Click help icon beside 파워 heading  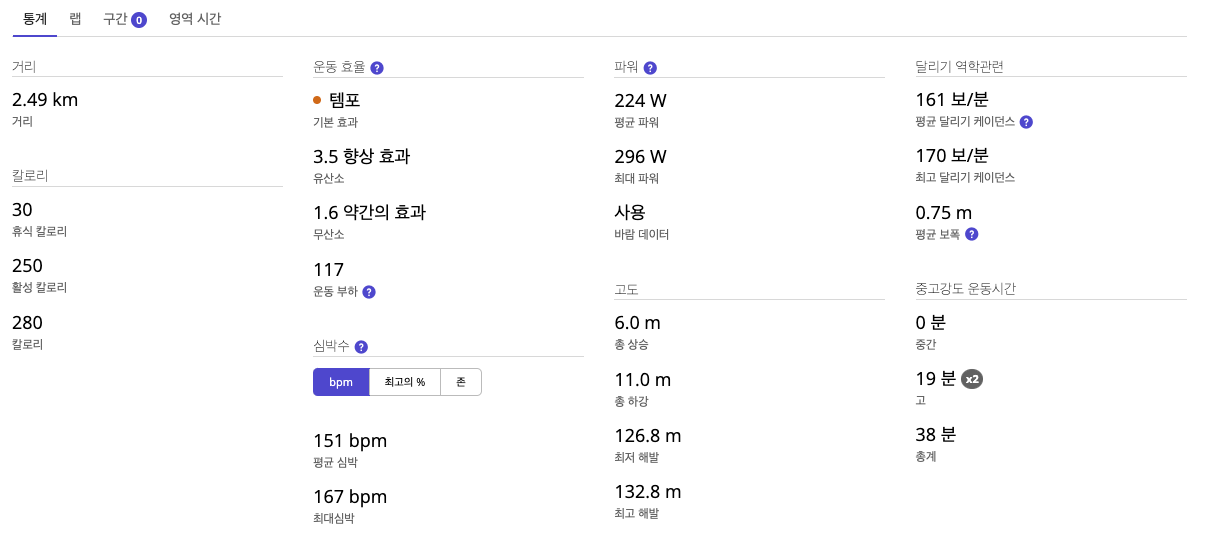point(650,68)
